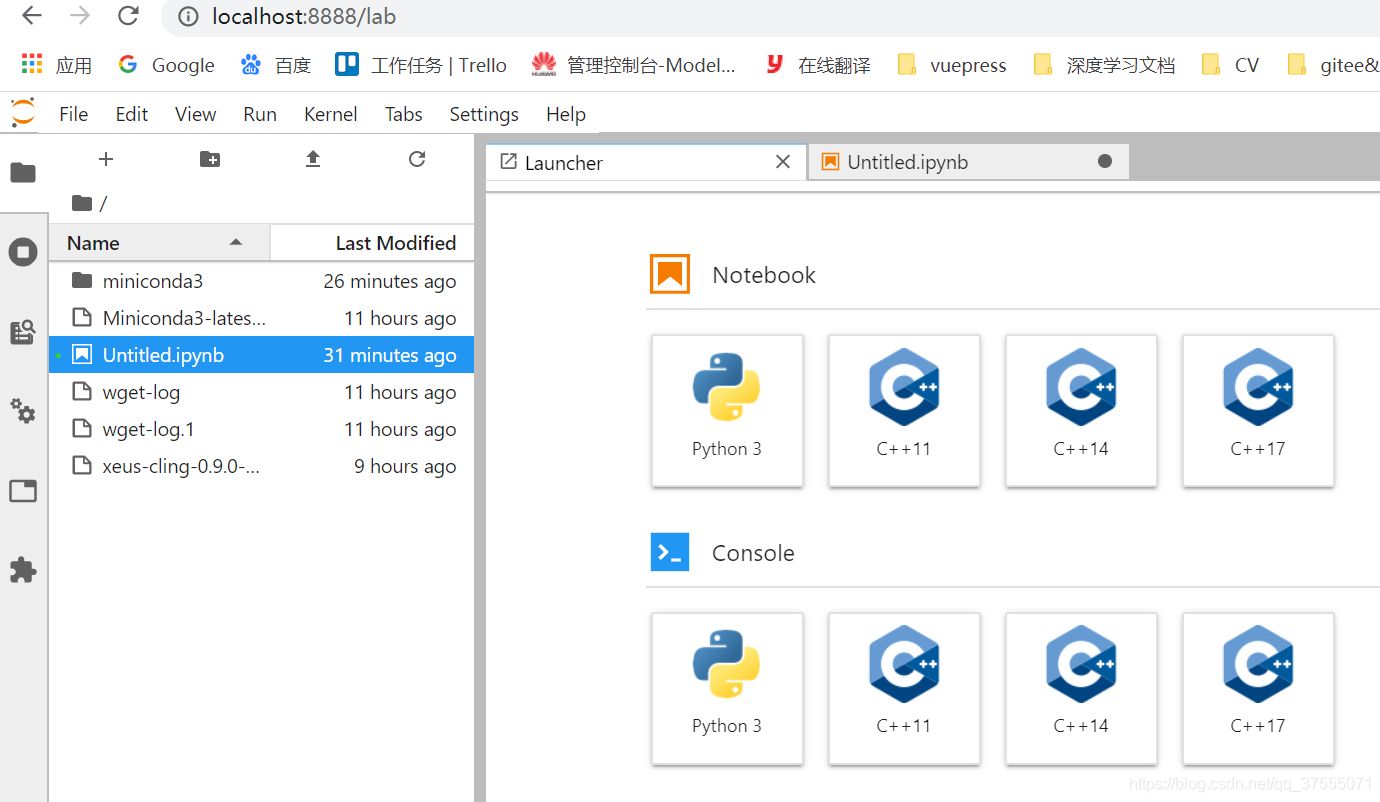This screenshot has height=802, width=1380.
Task: Sort files by Name column
Action: 158,243
